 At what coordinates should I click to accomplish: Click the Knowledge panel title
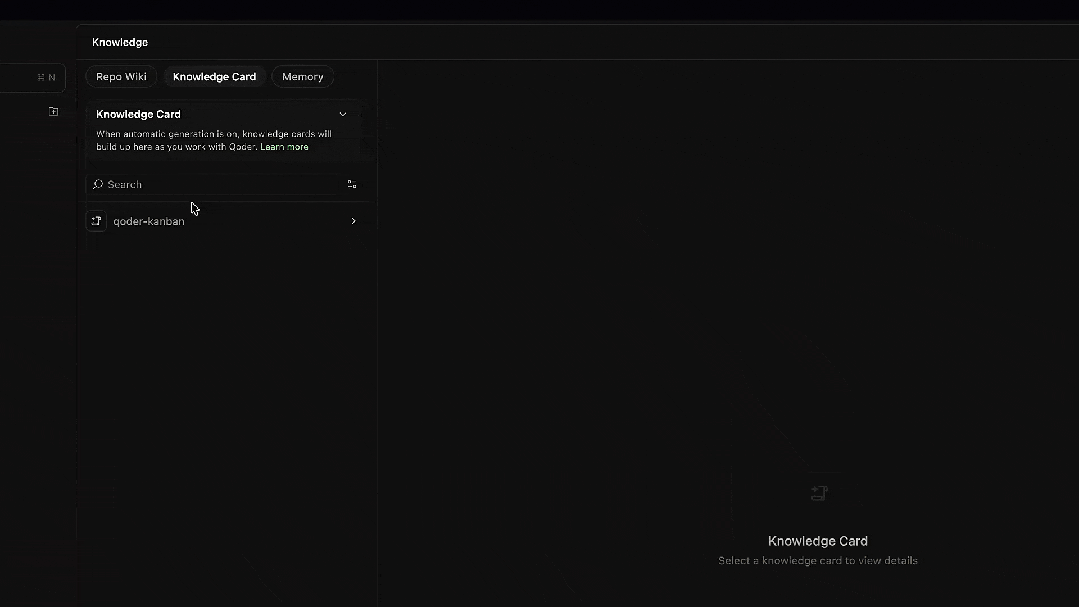pyautogui.click(x=120, y=42)
